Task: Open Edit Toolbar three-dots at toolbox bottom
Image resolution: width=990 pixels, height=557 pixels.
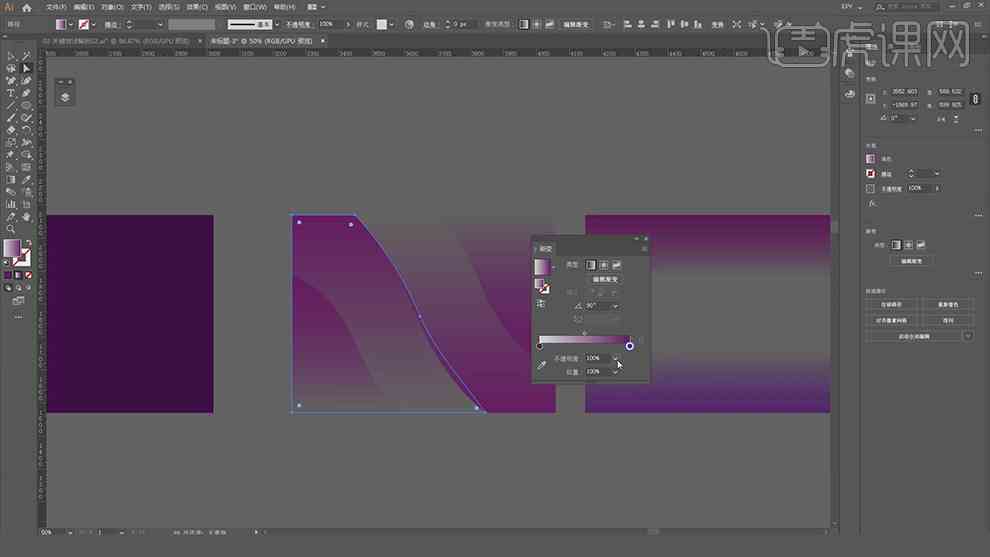Action: (18, 317)
